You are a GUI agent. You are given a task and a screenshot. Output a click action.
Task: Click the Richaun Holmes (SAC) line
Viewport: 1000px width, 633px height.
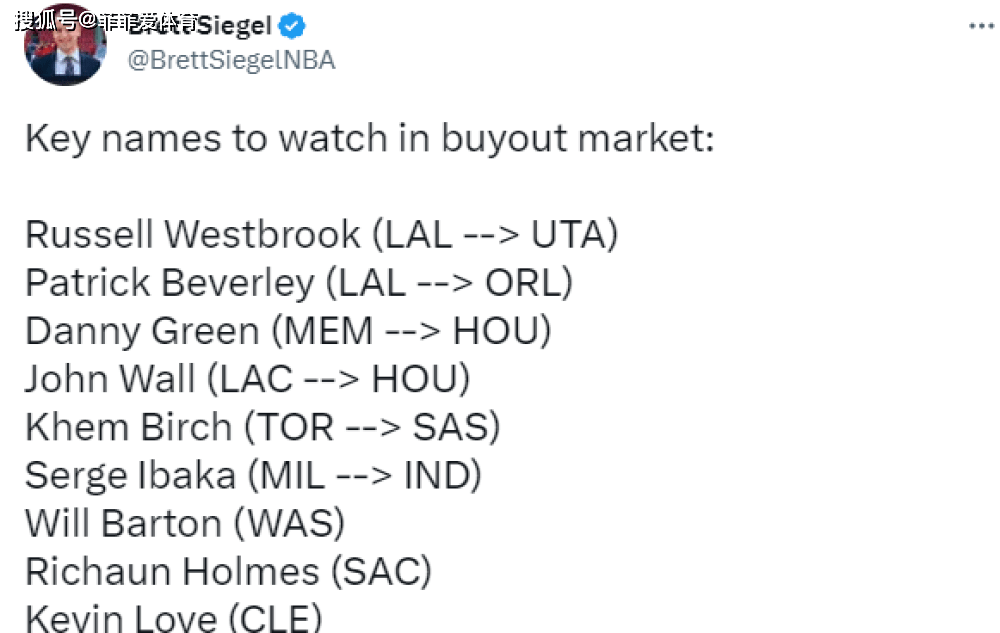point(228,572)
